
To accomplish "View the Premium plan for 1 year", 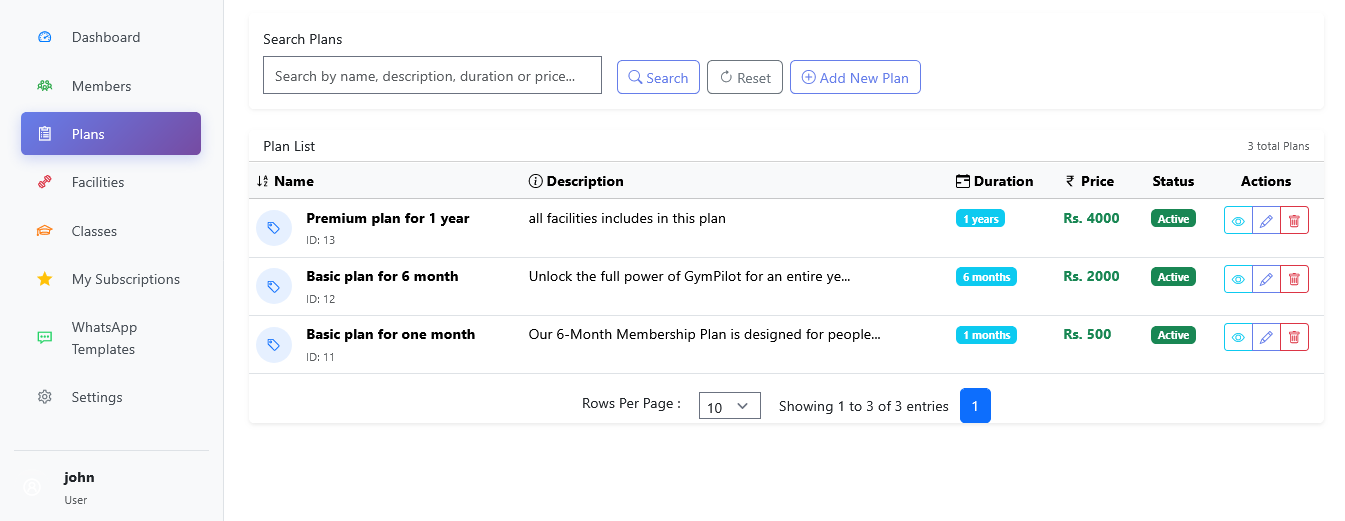I will coord(1238,221).
